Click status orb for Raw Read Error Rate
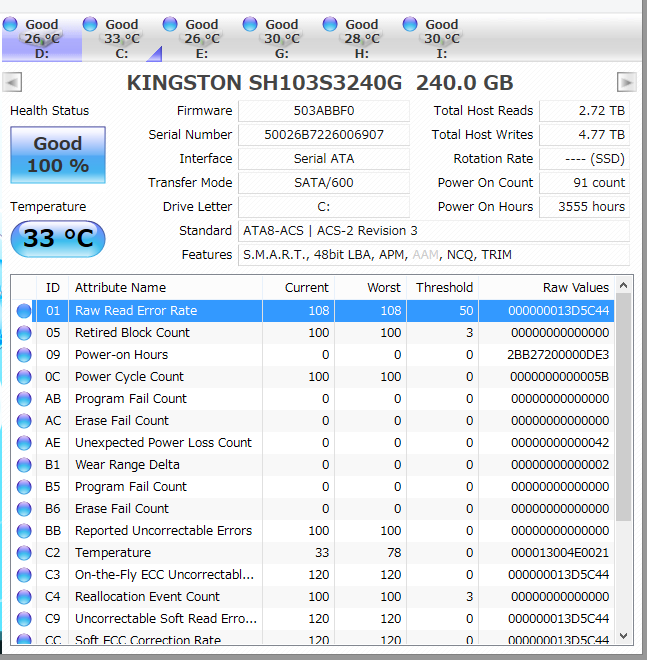Image resolution: width=647 pixels, height=660 pixels. [24, 311]
